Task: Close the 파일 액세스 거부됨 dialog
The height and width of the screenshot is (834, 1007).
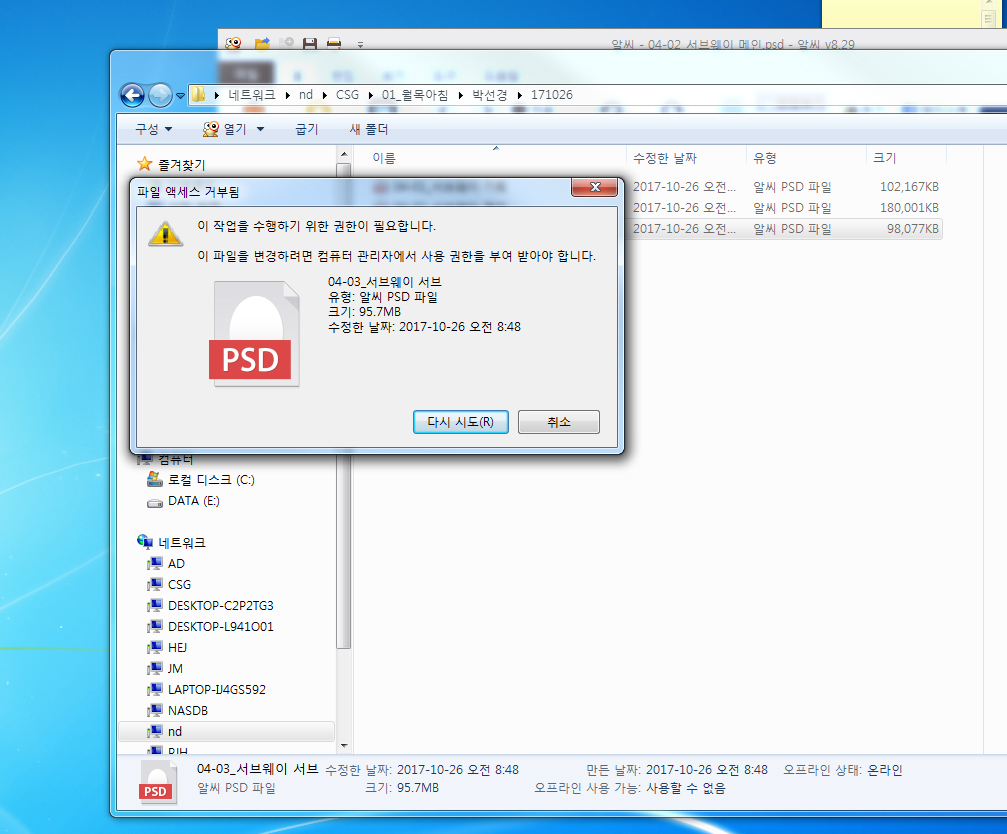Action: pyautogui.click(x=595, y=187)
